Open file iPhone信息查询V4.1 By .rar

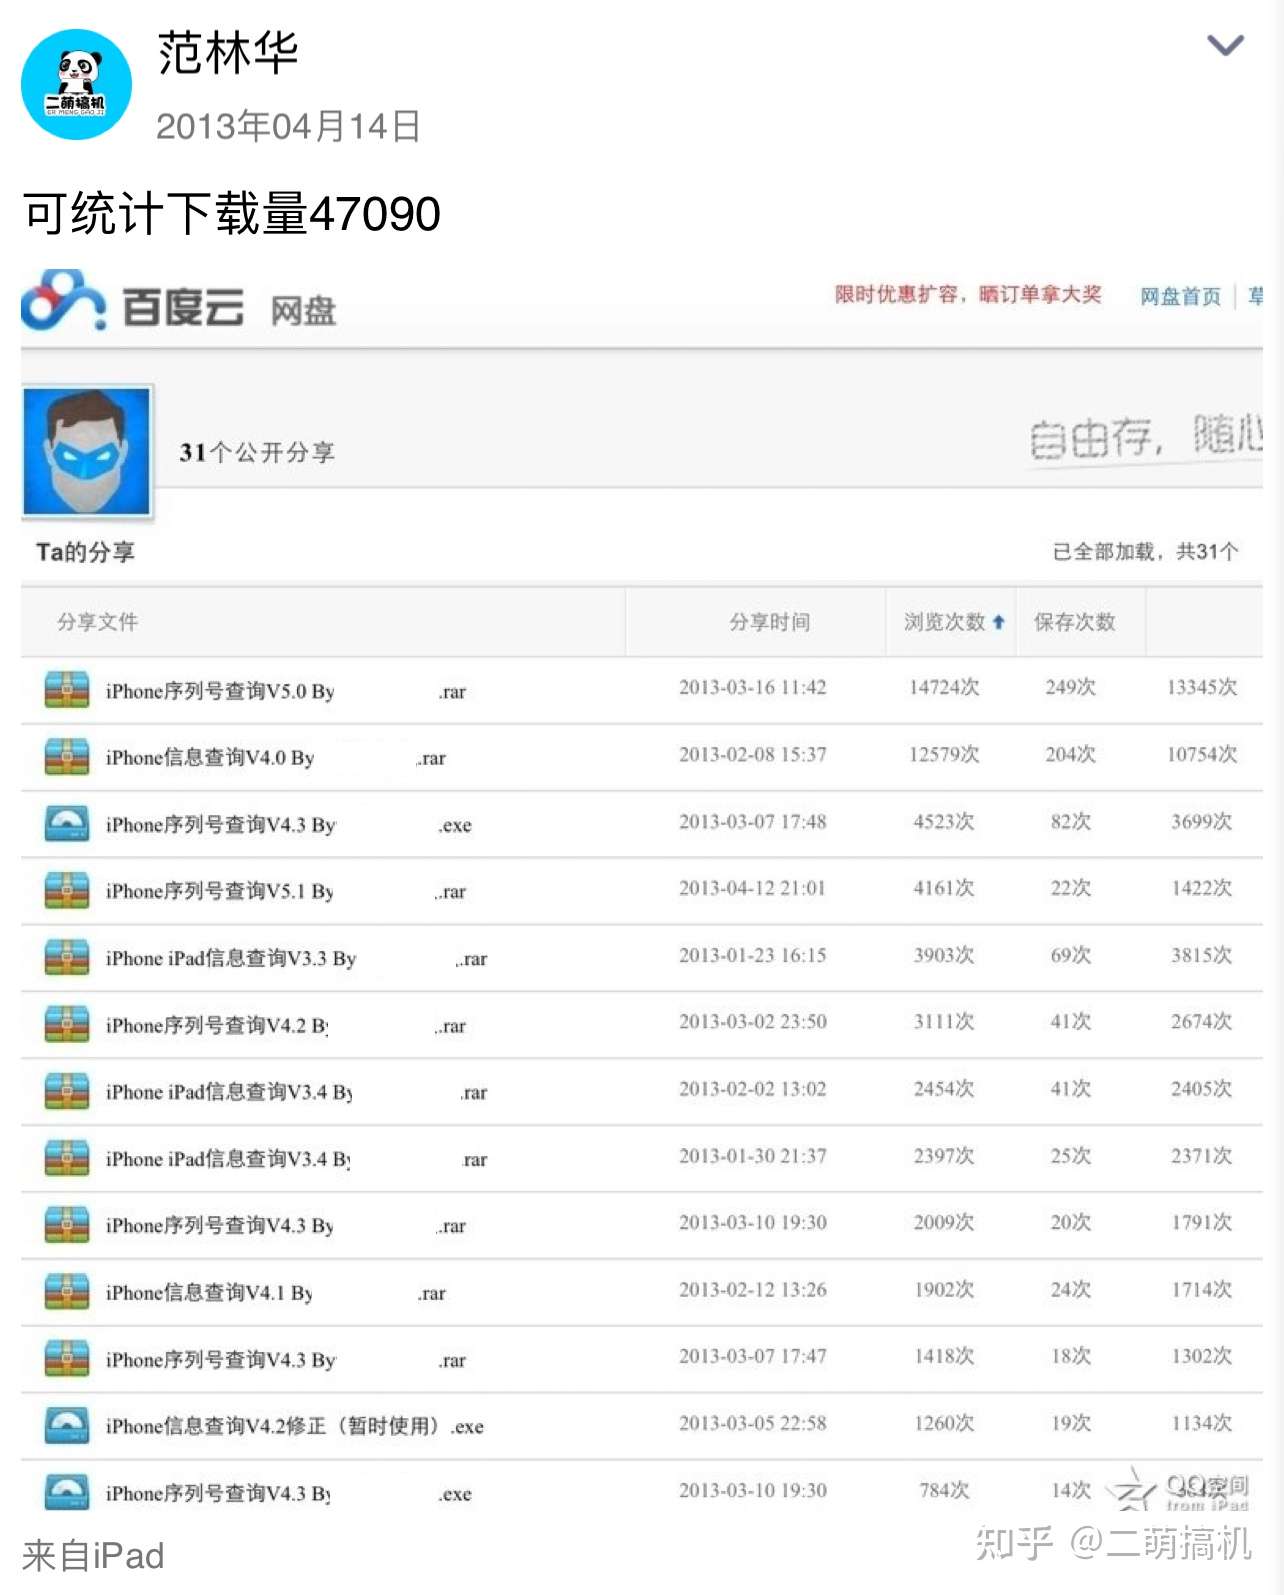pos(276,1293)
